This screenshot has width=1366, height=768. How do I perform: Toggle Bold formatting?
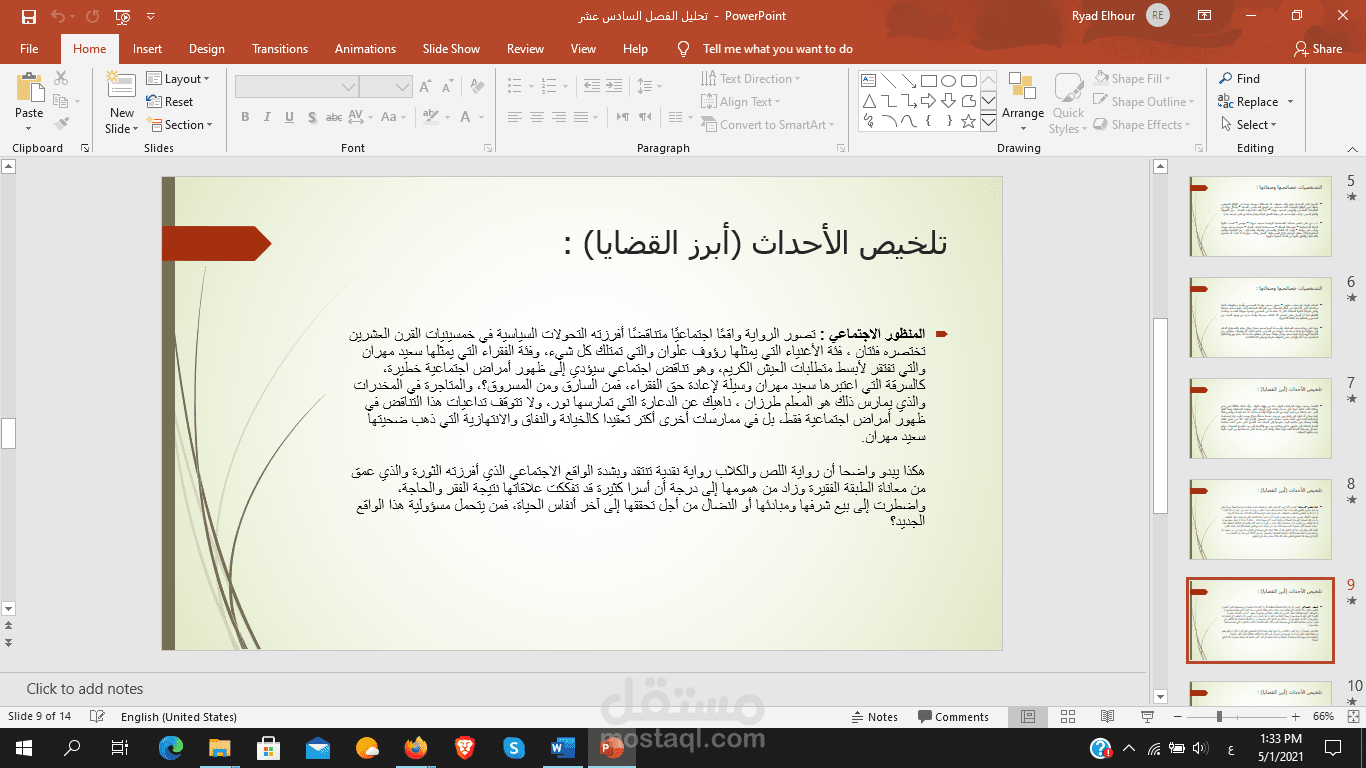(x=245, y=117)
